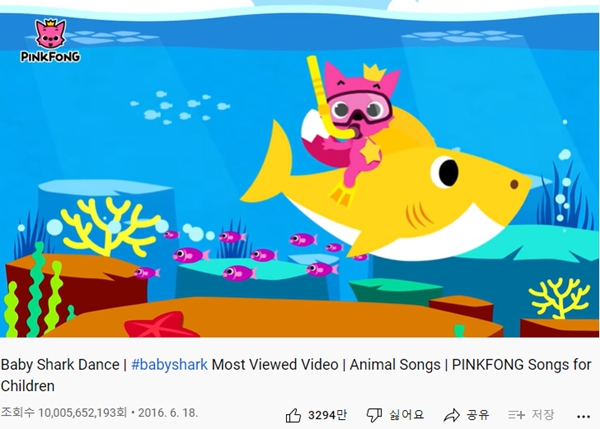
Task: Click the yellow baby shark's eye in video
Action: point(445,172)
